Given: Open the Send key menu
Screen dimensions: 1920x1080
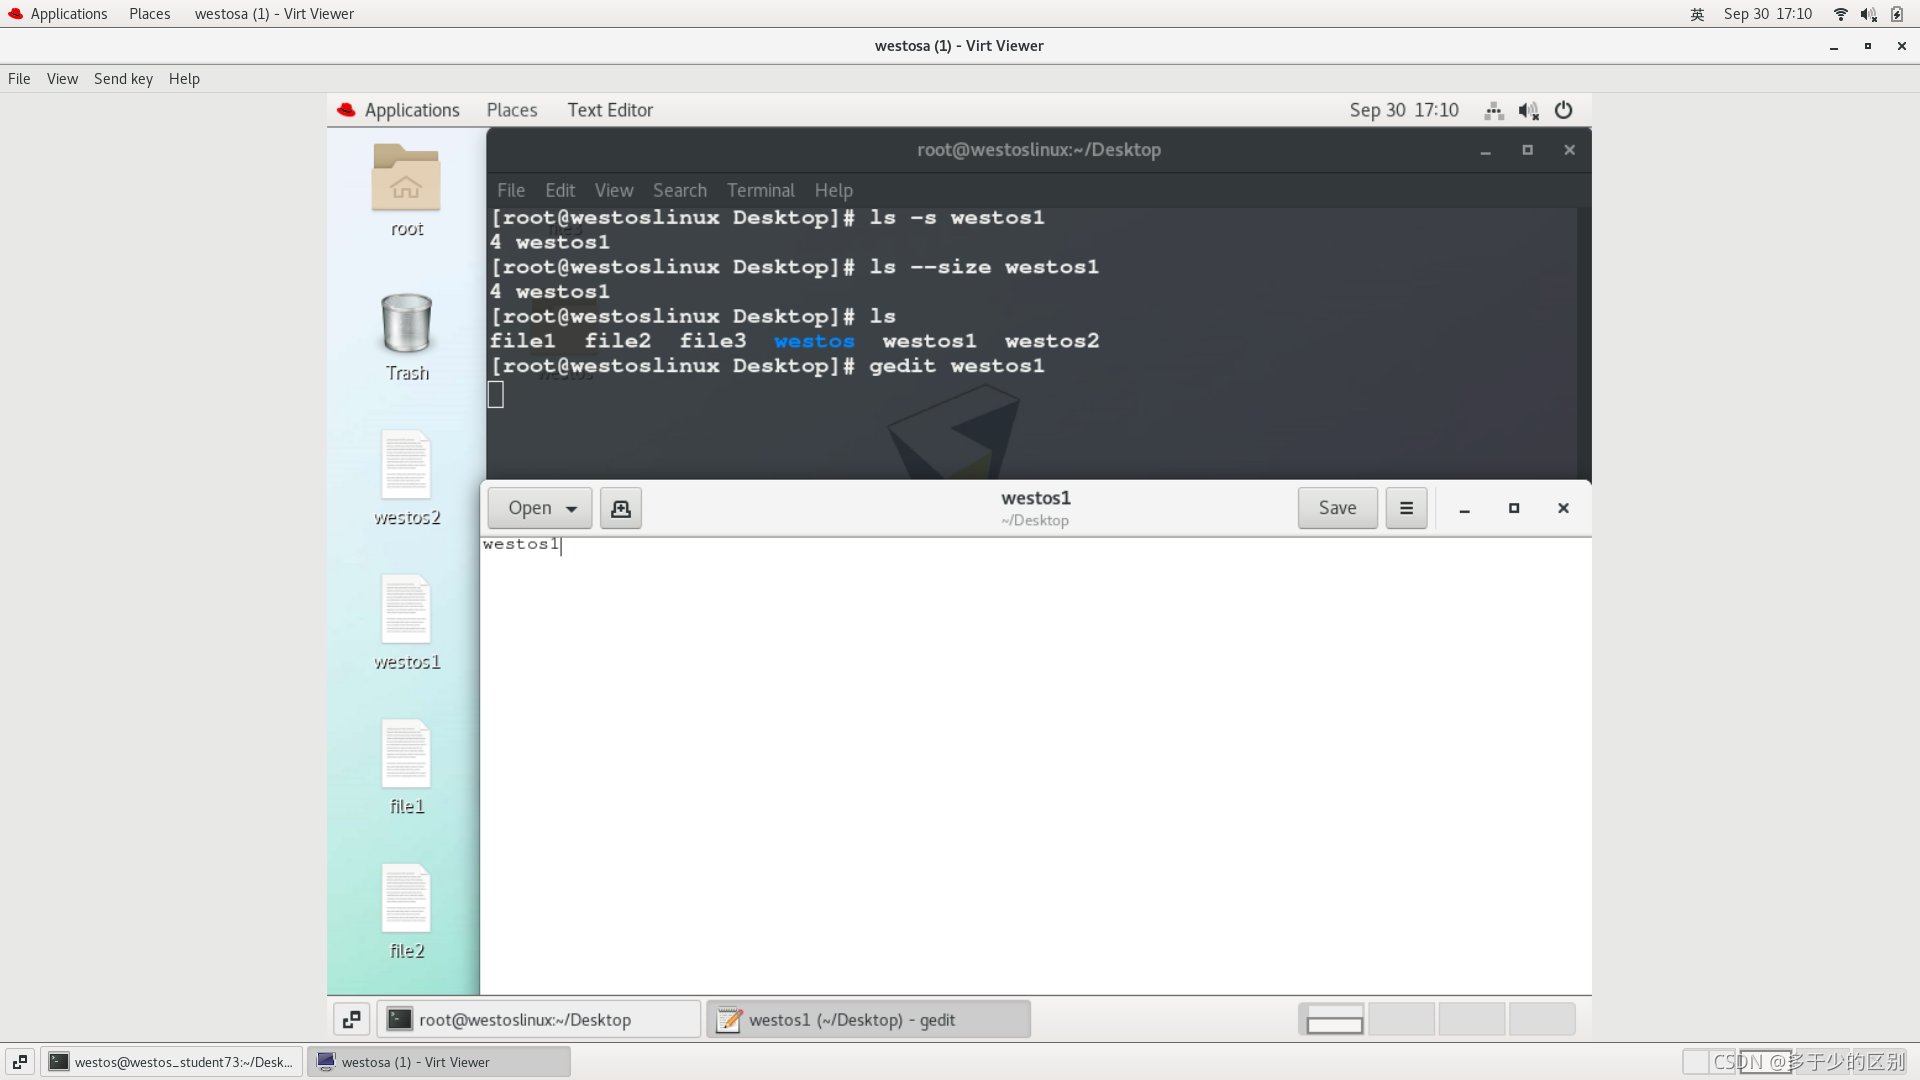Looking at the screenshot, I should click(123, 79).
